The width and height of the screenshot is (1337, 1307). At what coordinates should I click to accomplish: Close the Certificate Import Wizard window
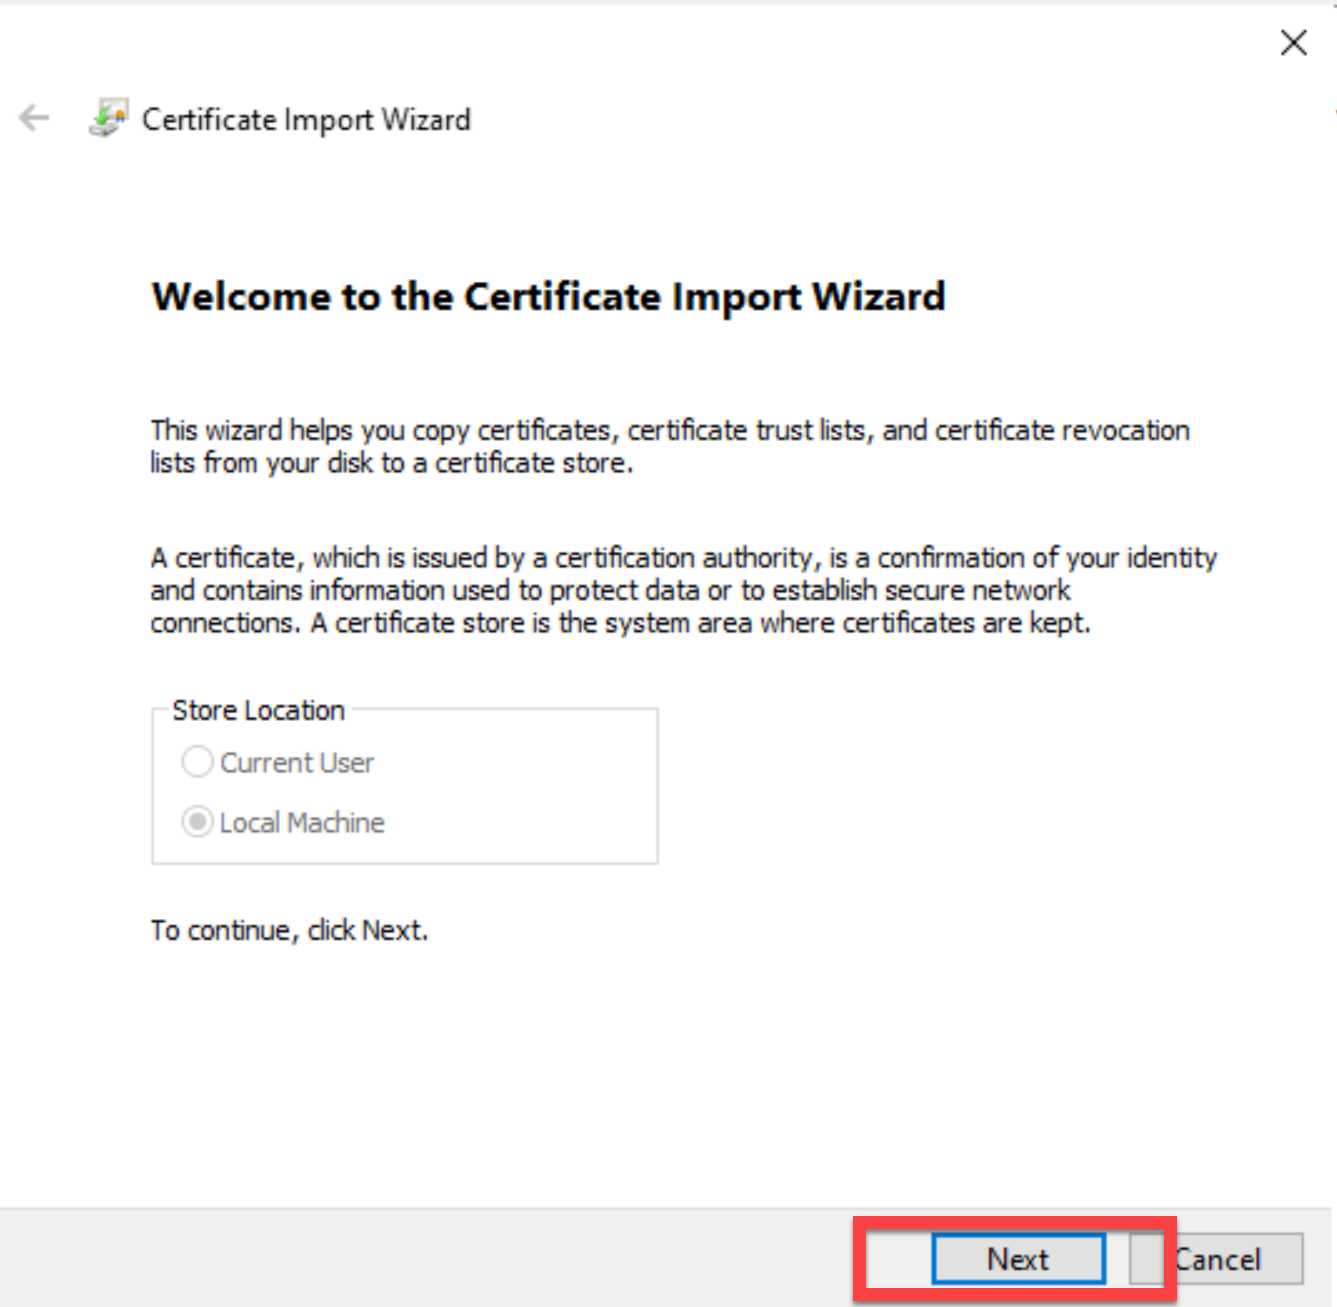pos(1293,42)
